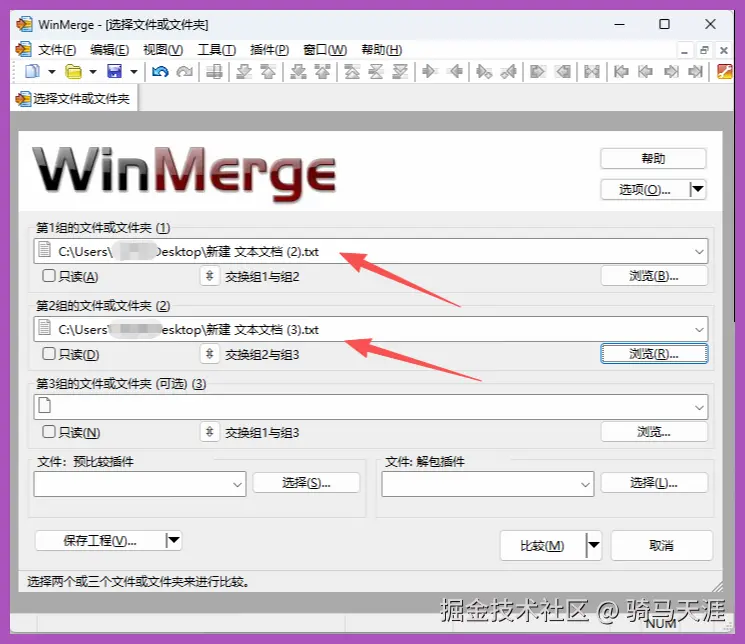Expand the 保存工程(V) dropdown arrow

coord(173,540)
